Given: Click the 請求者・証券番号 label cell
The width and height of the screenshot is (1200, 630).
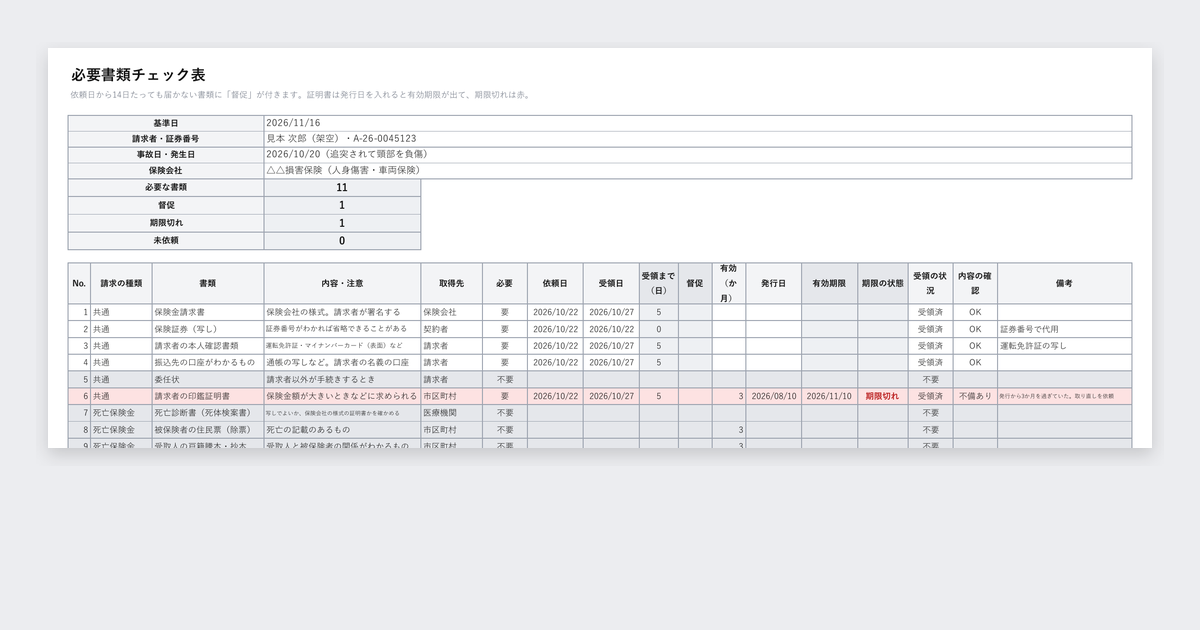Looking at the screenshot, I should (166, 139).
